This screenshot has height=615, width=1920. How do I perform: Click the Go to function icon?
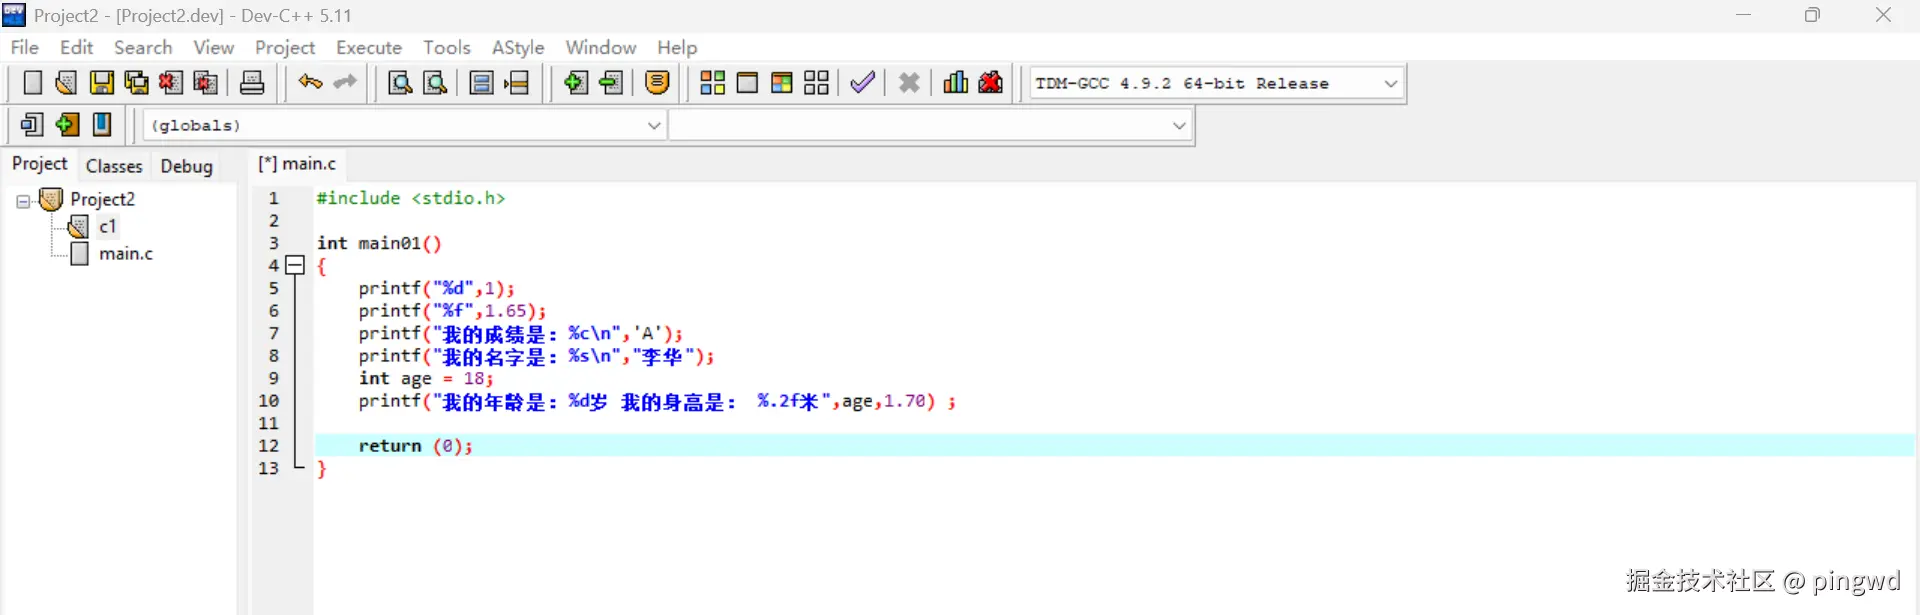[x=481, y=83]
